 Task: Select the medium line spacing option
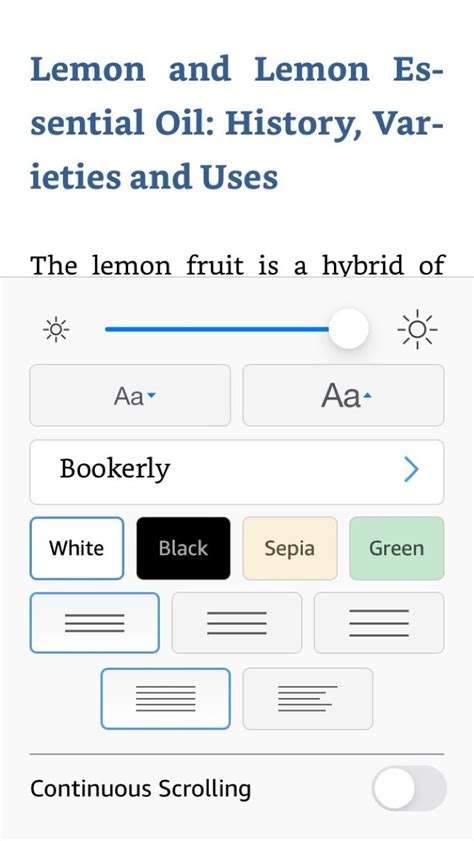point(236,623)
